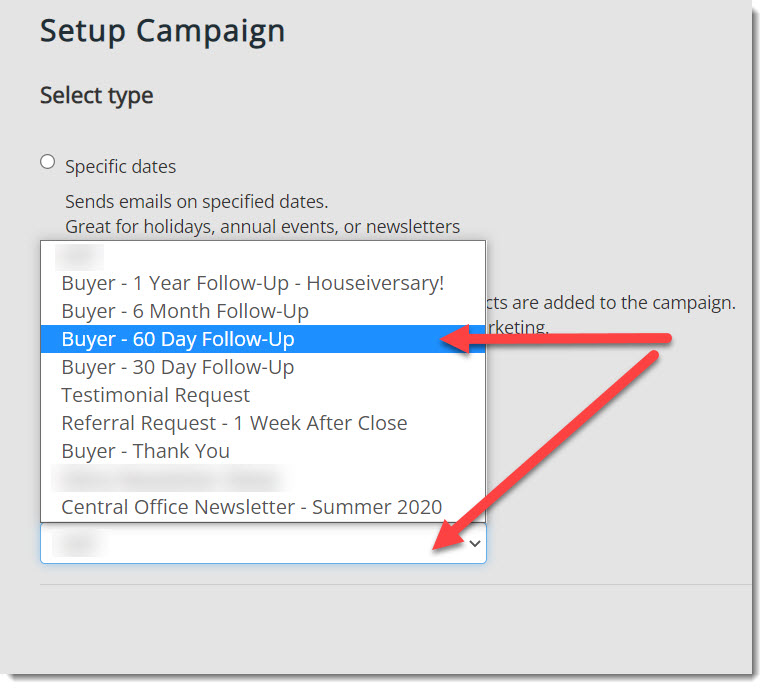Screen dimensions: 767x689
Task: Select highlighted Buyer - 60 Day Follow-Up
Action: pos(178,339)
